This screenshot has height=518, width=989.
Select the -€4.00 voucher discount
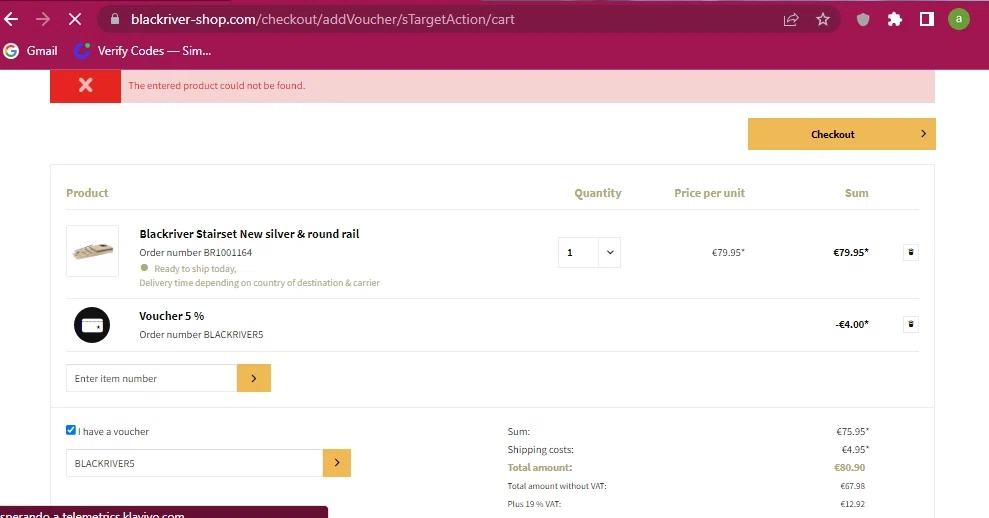[852, 324]
